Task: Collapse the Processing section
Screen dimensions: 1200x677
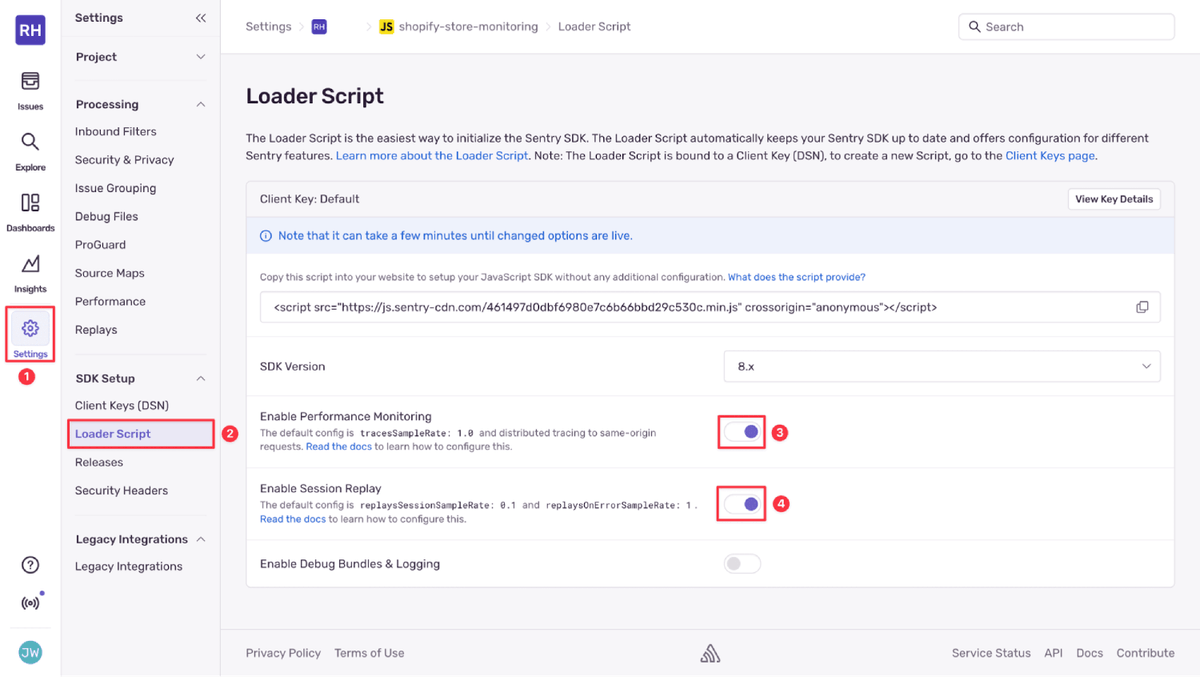Action: coord(199,104)
